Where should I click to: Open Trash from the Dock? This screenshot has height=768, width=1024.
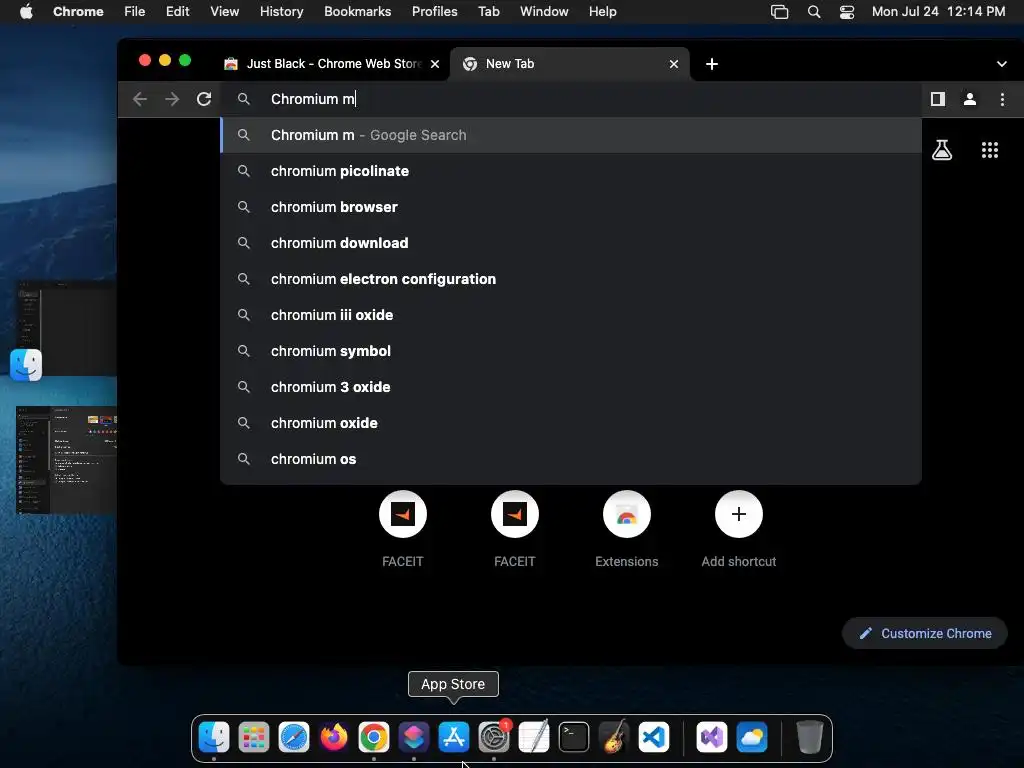click(810, 737)
